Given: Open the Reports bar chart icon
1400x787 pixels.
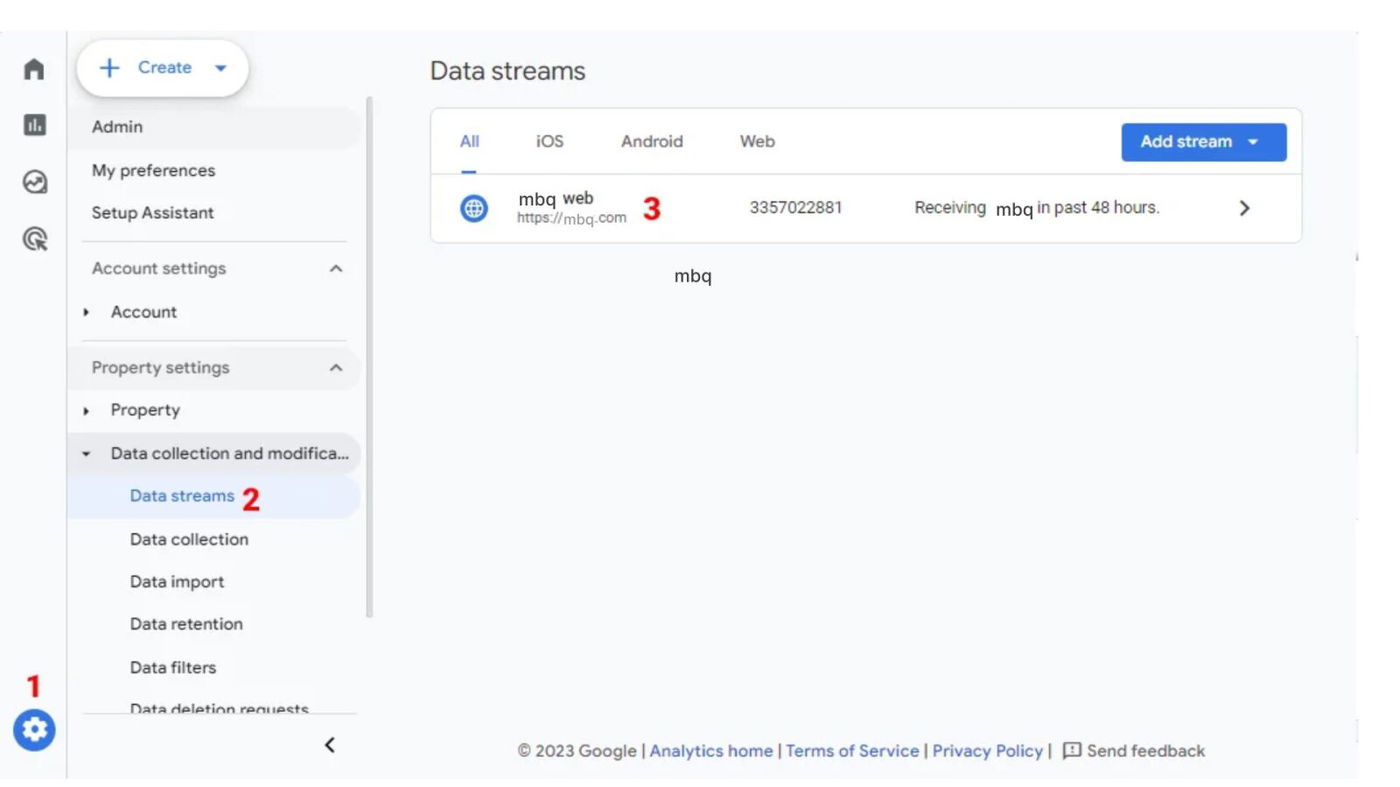Looking at the screenshot, I should pyautogui.click(x=34, y=125).
